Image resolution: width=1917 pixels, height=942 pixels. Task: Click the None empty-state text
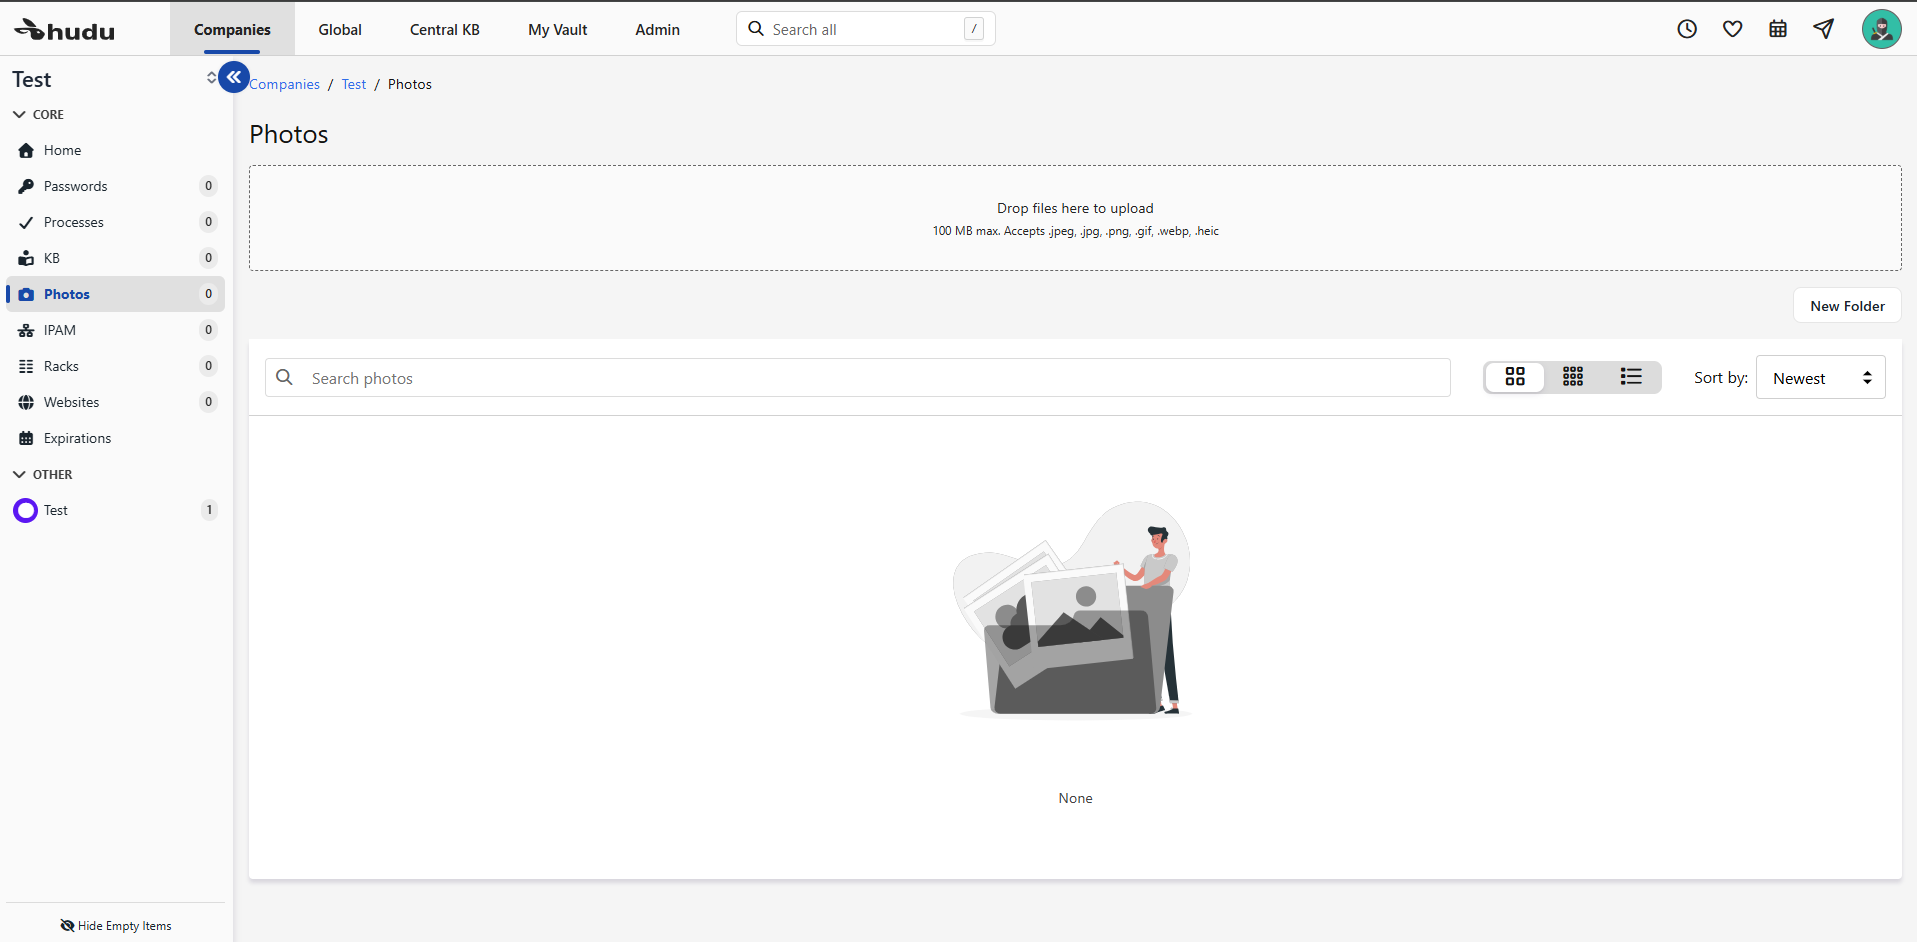point(1075,798)
